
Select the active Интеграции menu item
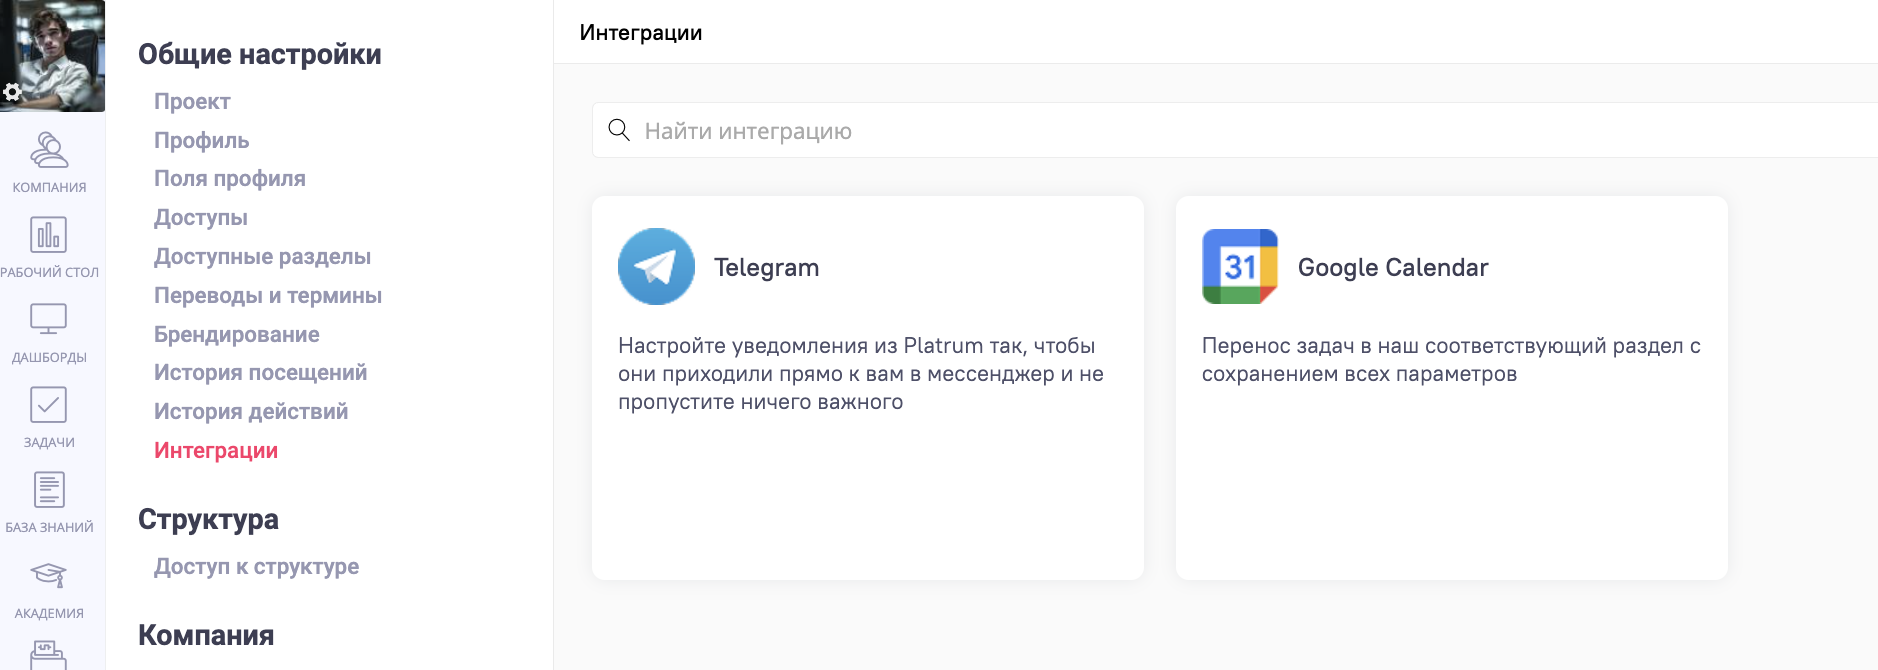coord(216,450)
